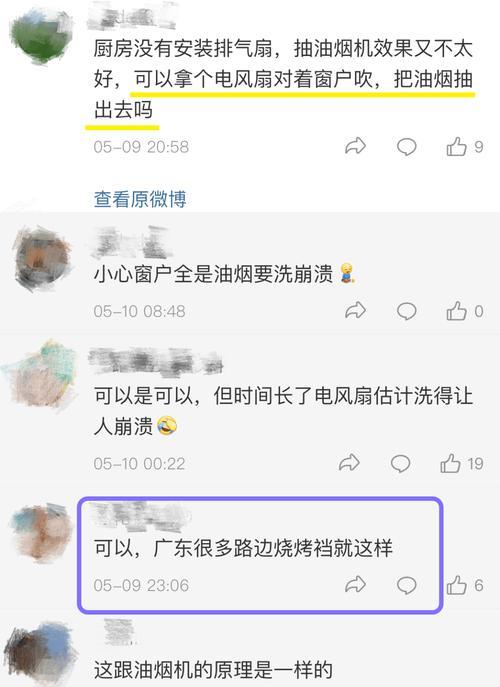Share the 05-10 08:48 comment
The width and height of the screenshot is (500, 687).
tap(355, 311)
